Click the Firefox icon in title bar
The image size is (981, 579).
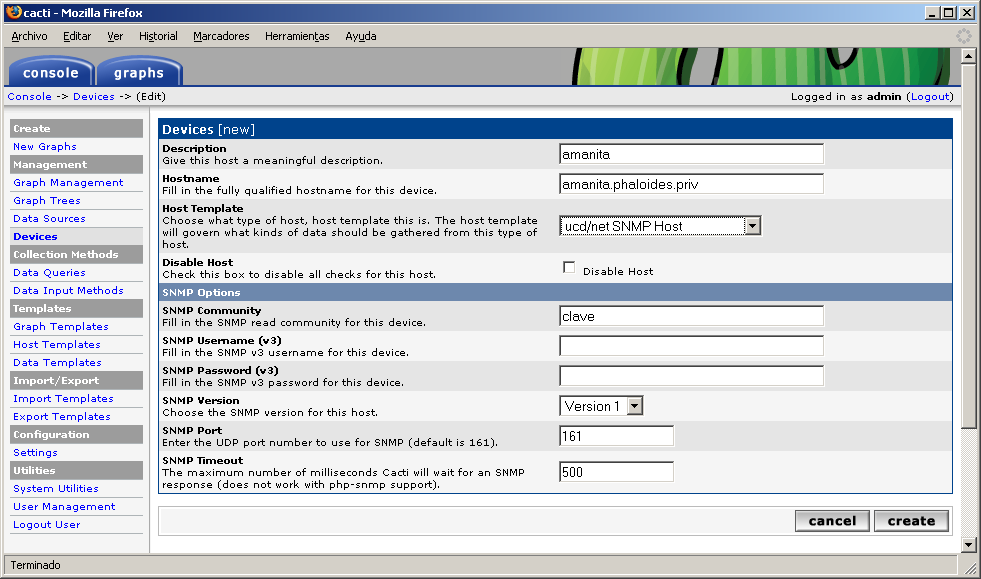click(13, 12)
